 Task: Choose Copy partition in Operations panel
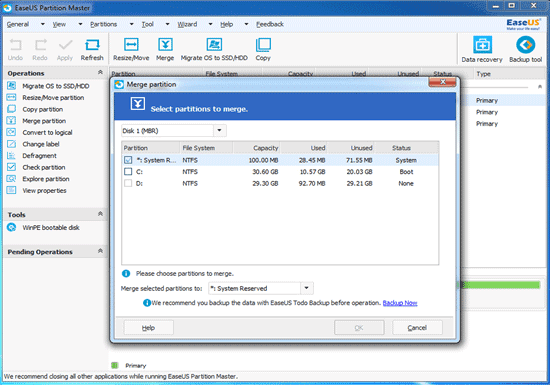pyautogui.click(x=43, y=109)
